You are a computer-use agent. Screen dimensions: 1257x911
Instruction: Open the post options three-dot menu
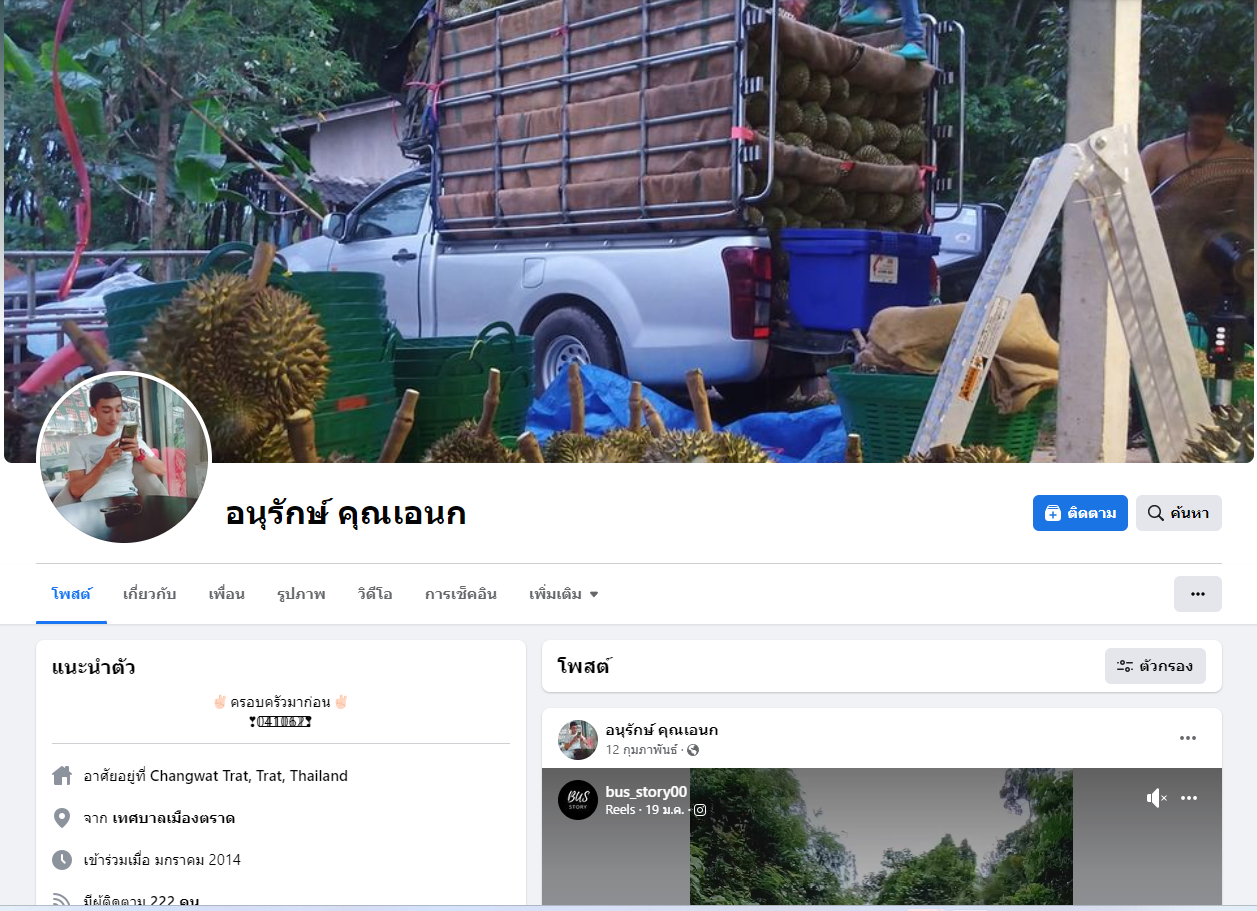[x=1188, y=739]
